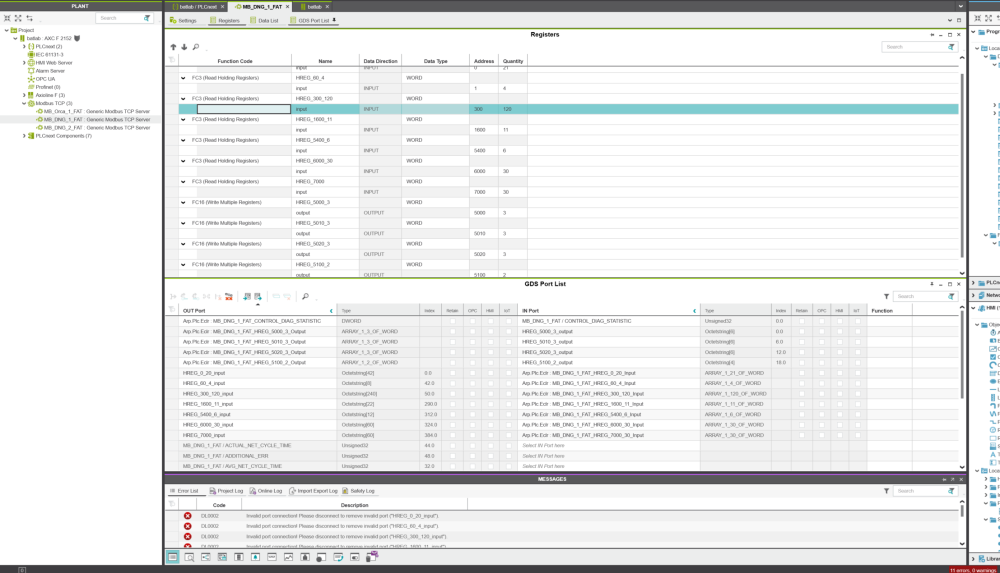Click the move up arrow in Registers toolbar
Viewport: 1000px width, 573px height.
pos(173,47)
